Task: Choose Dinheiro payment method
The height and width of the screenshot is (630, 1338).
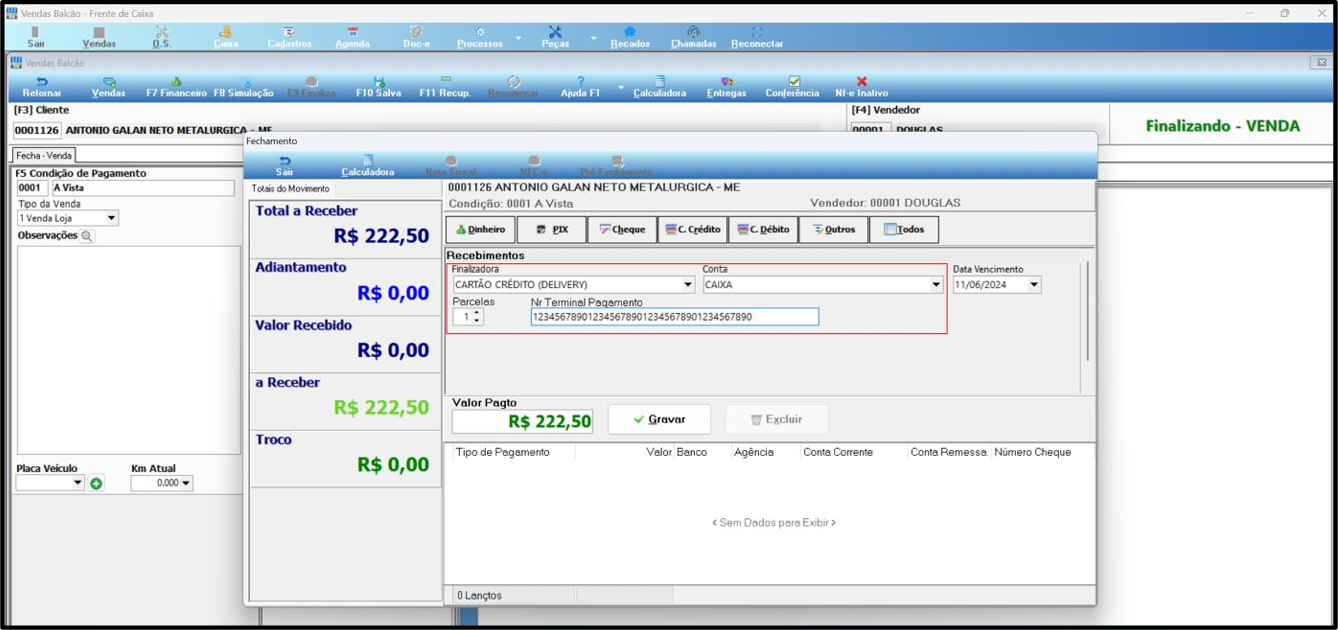Action: click(481, 230)
